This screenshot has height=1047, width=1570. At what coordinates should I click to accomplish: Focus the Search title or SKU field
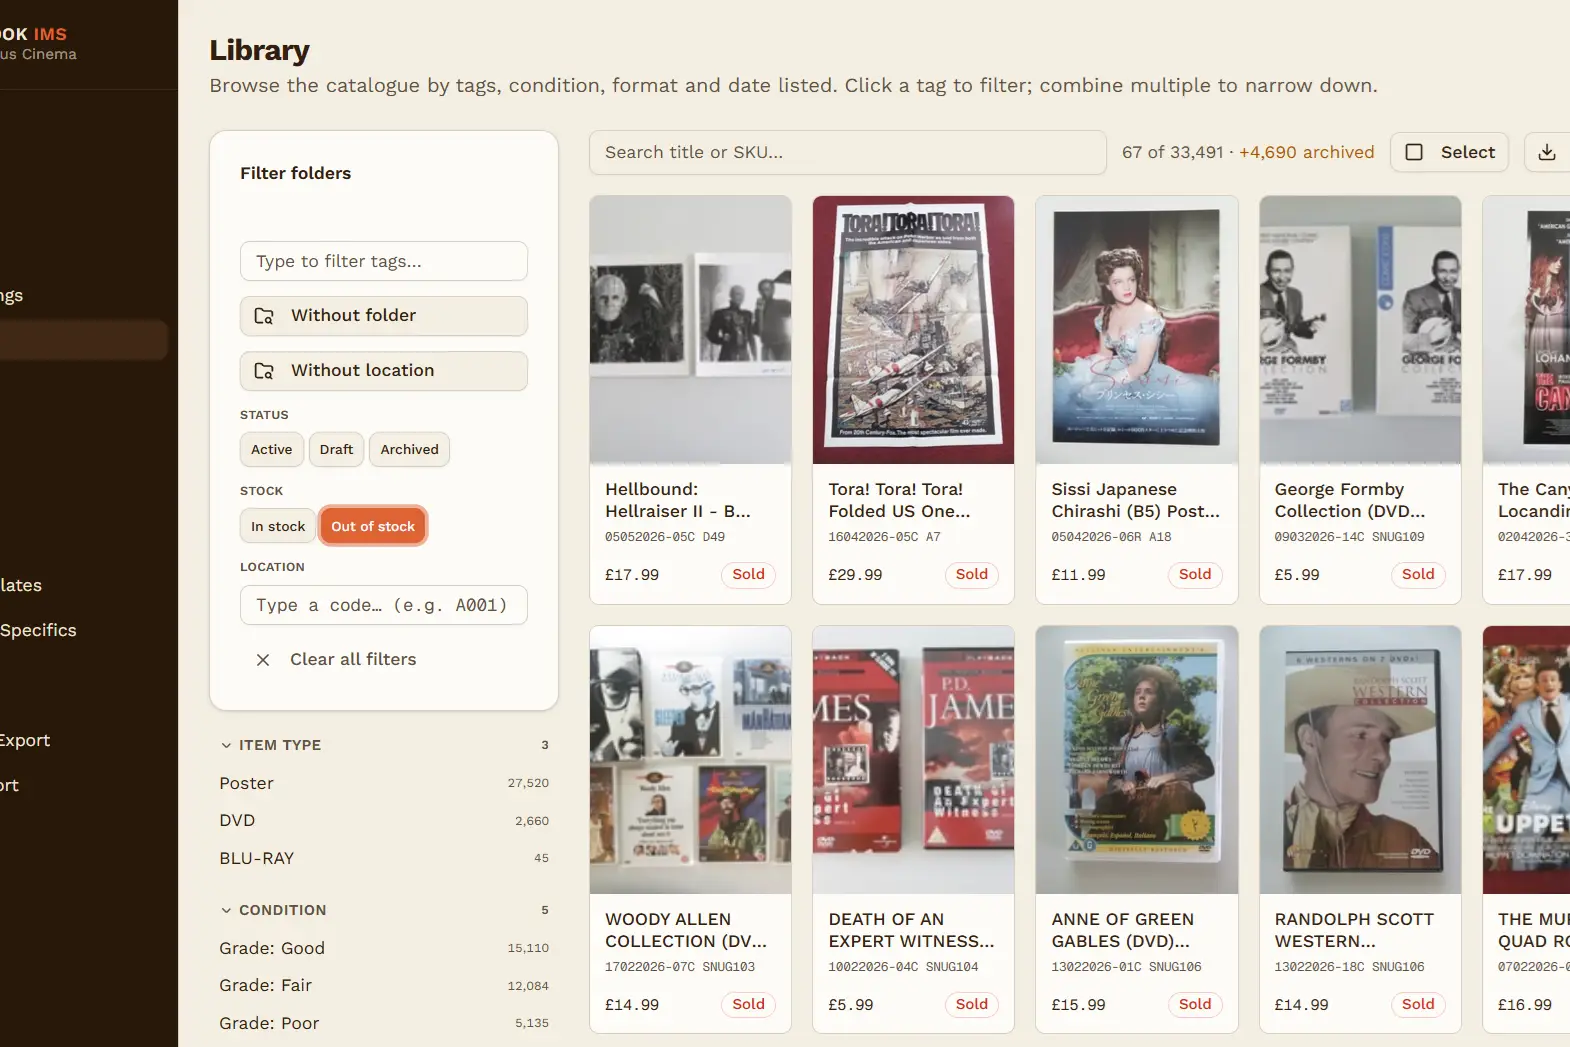point(848,152)
